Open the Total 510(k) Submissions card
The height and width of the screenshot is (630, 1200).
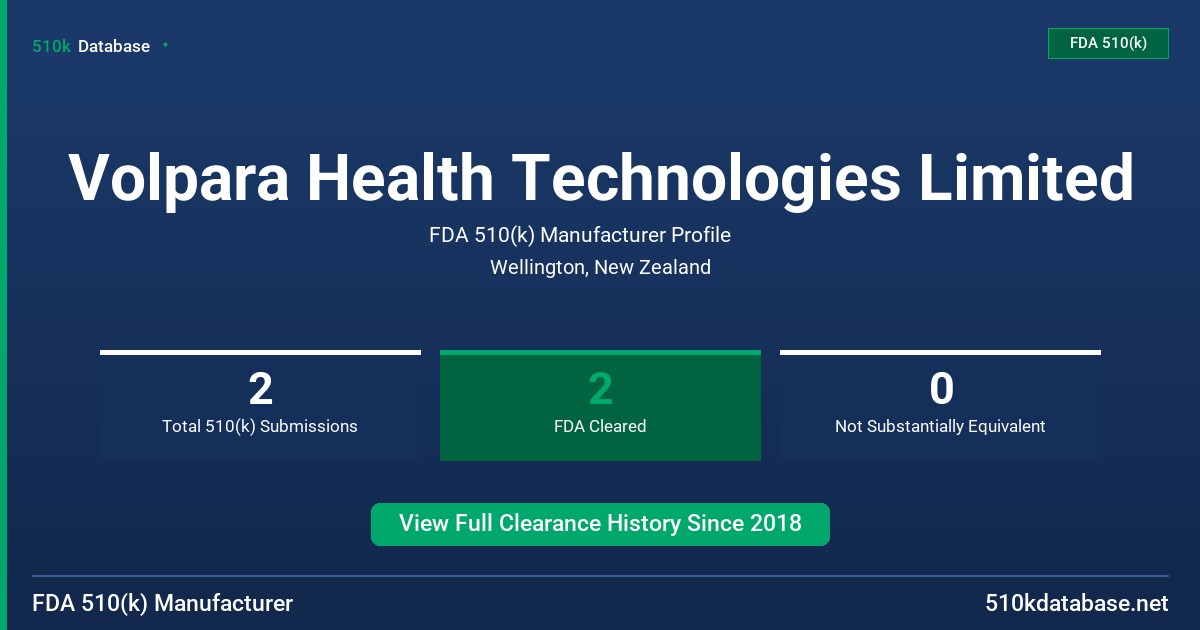[x=260, y=405]
